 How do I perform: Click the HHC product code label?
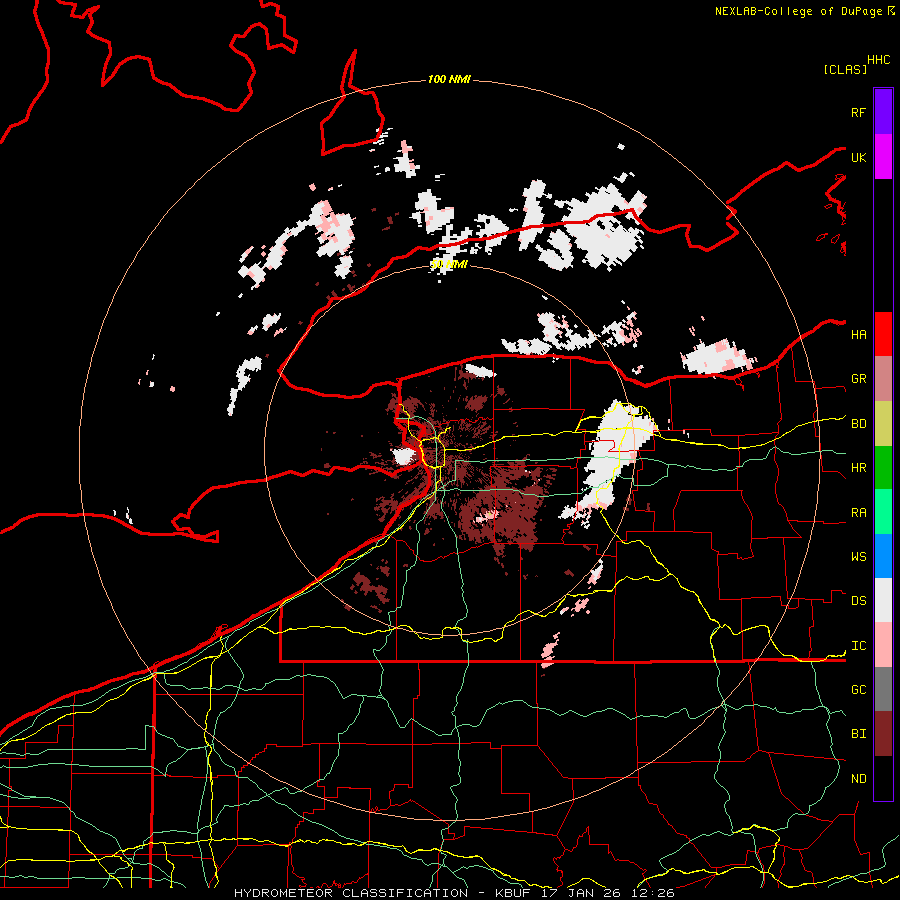coord(878,60)
